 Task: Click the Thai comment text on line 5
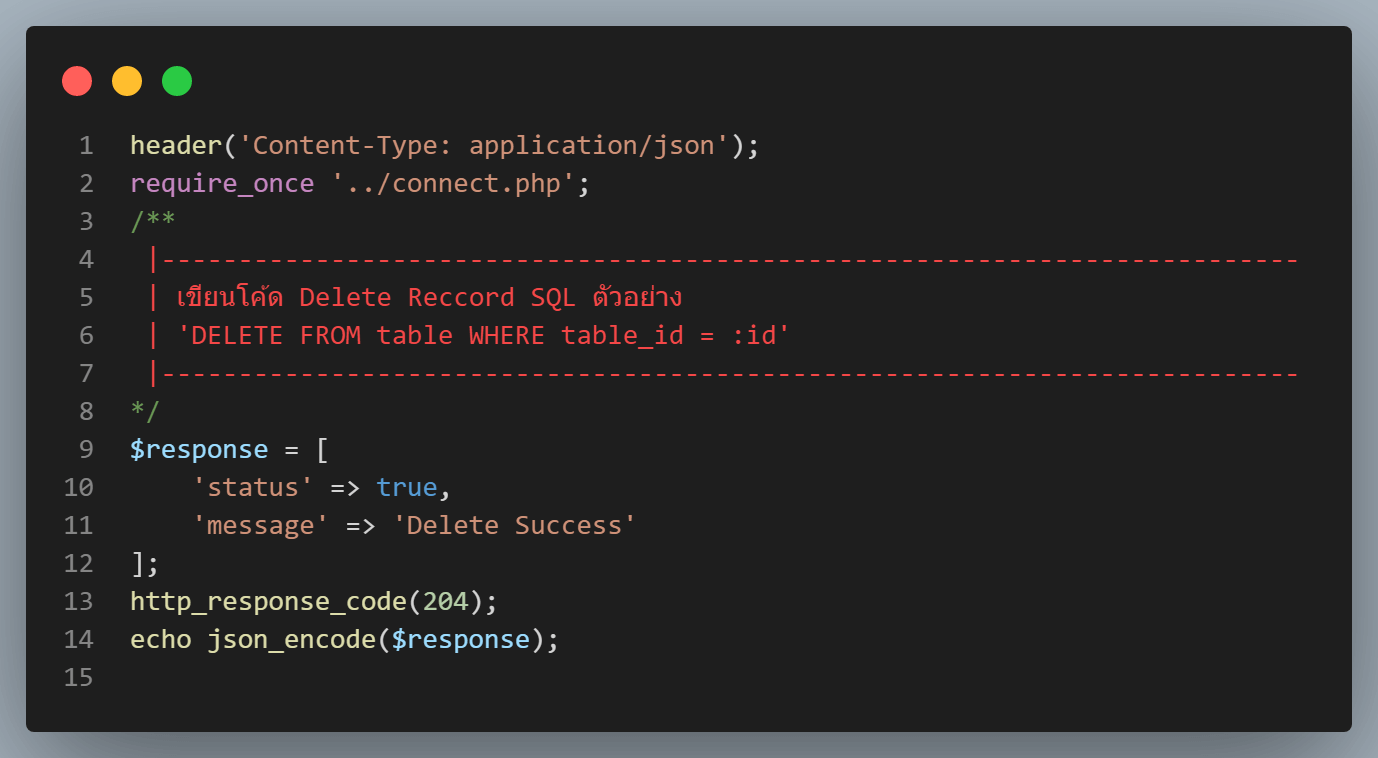click(x=430, y=298)
